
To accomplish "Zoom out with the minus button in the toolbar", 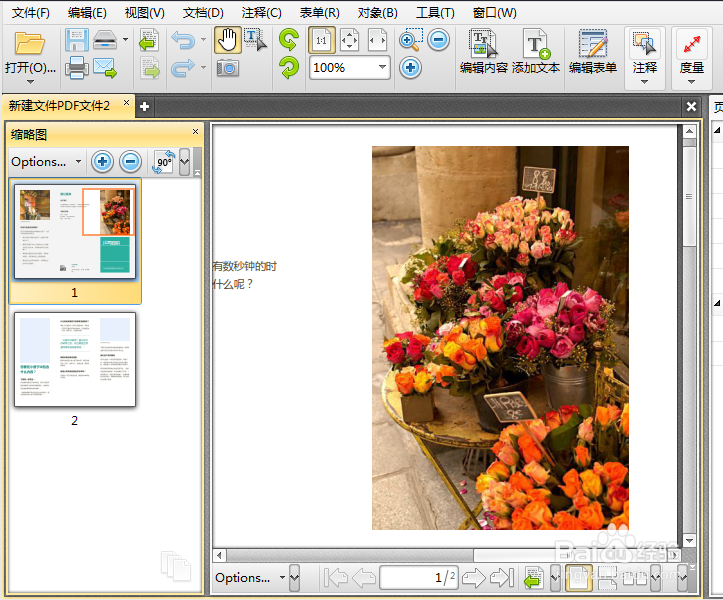I will click(438, 40).
